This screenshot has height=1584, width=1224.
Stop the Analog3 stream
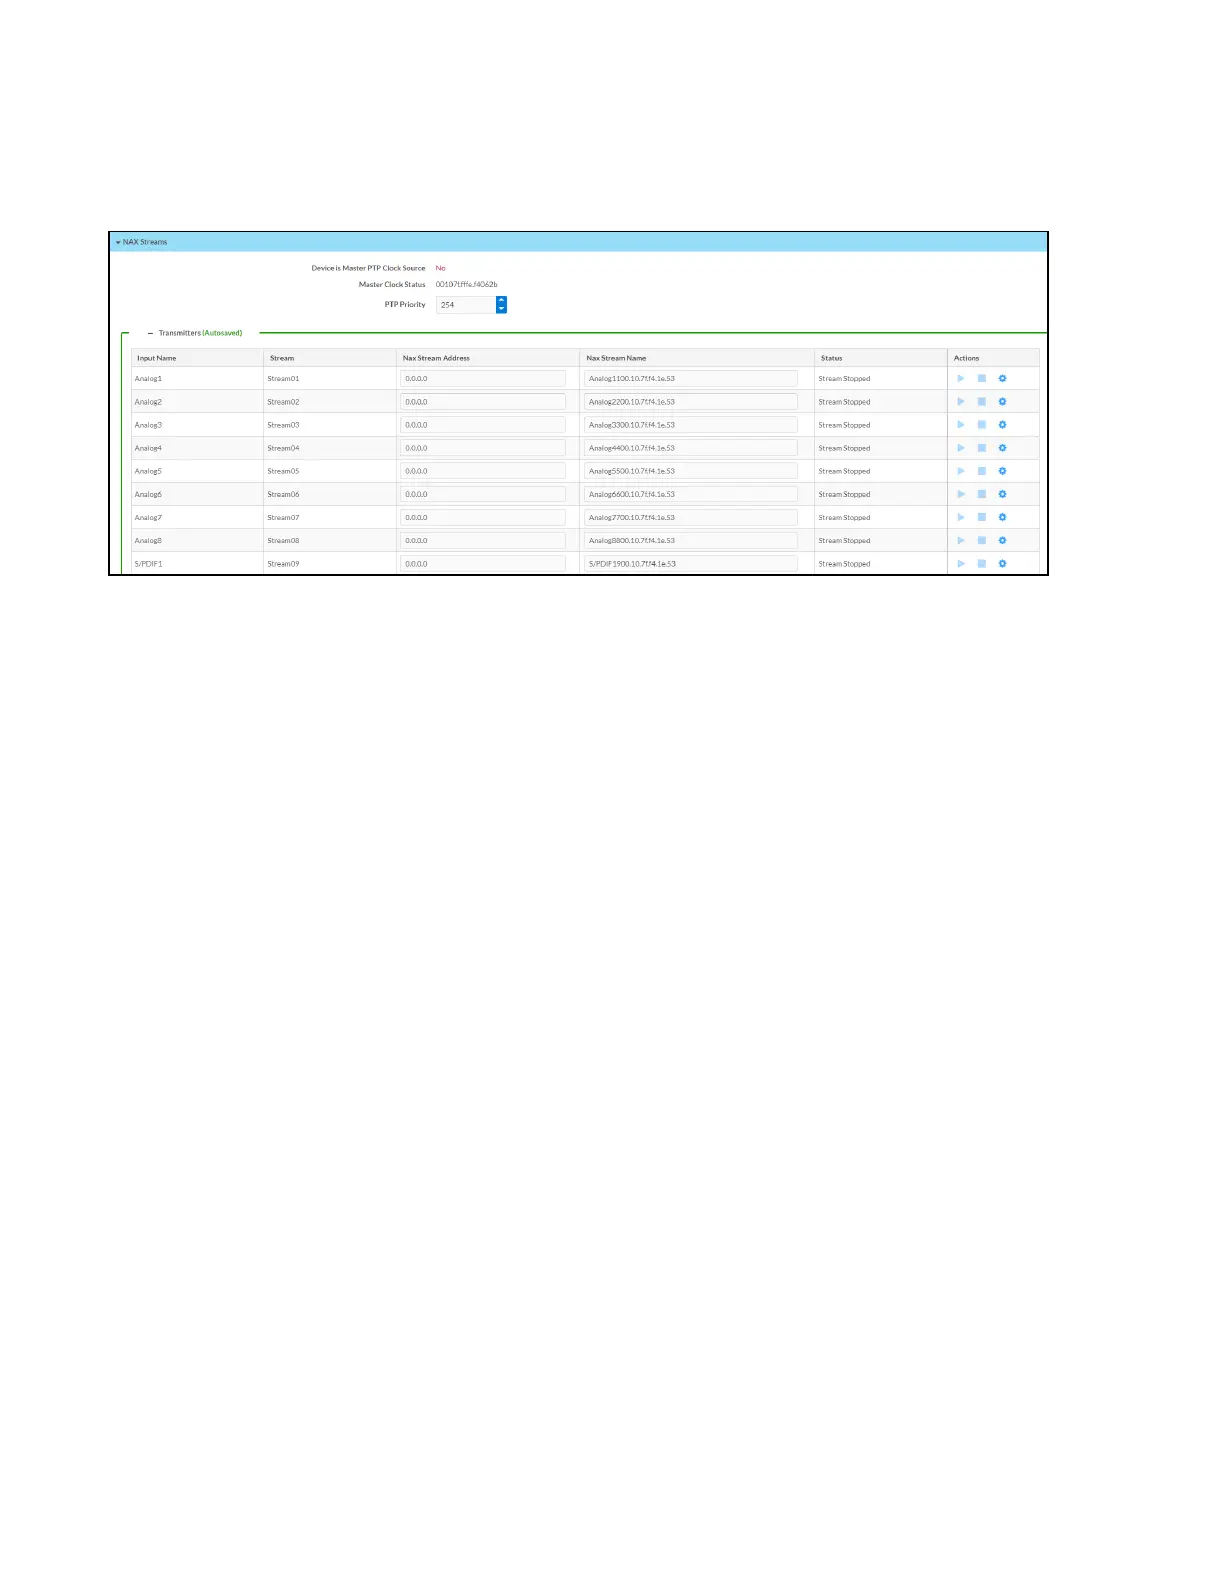pyautogui.click(x=982, y=425)
